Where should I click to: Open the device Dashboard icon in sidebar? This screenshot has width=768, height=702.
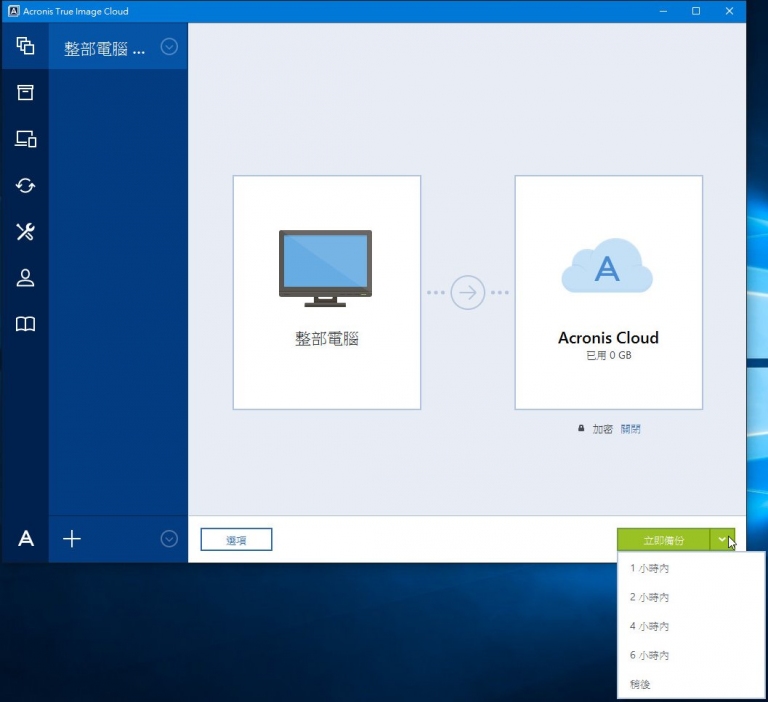[25, 139]
